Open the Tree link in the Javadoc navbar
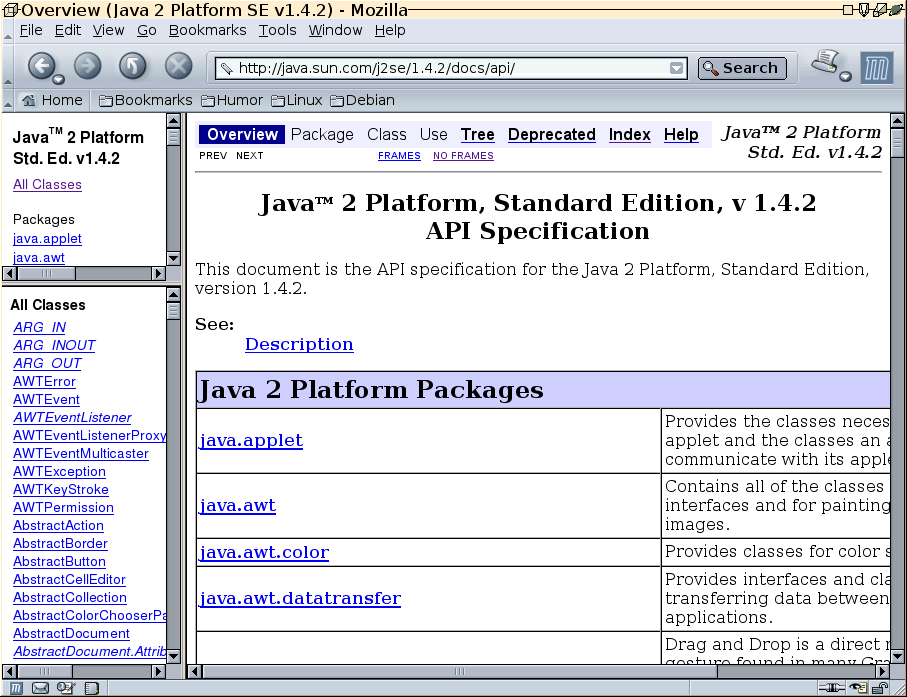The image size is (907, 697). click(x=477, y=134)
